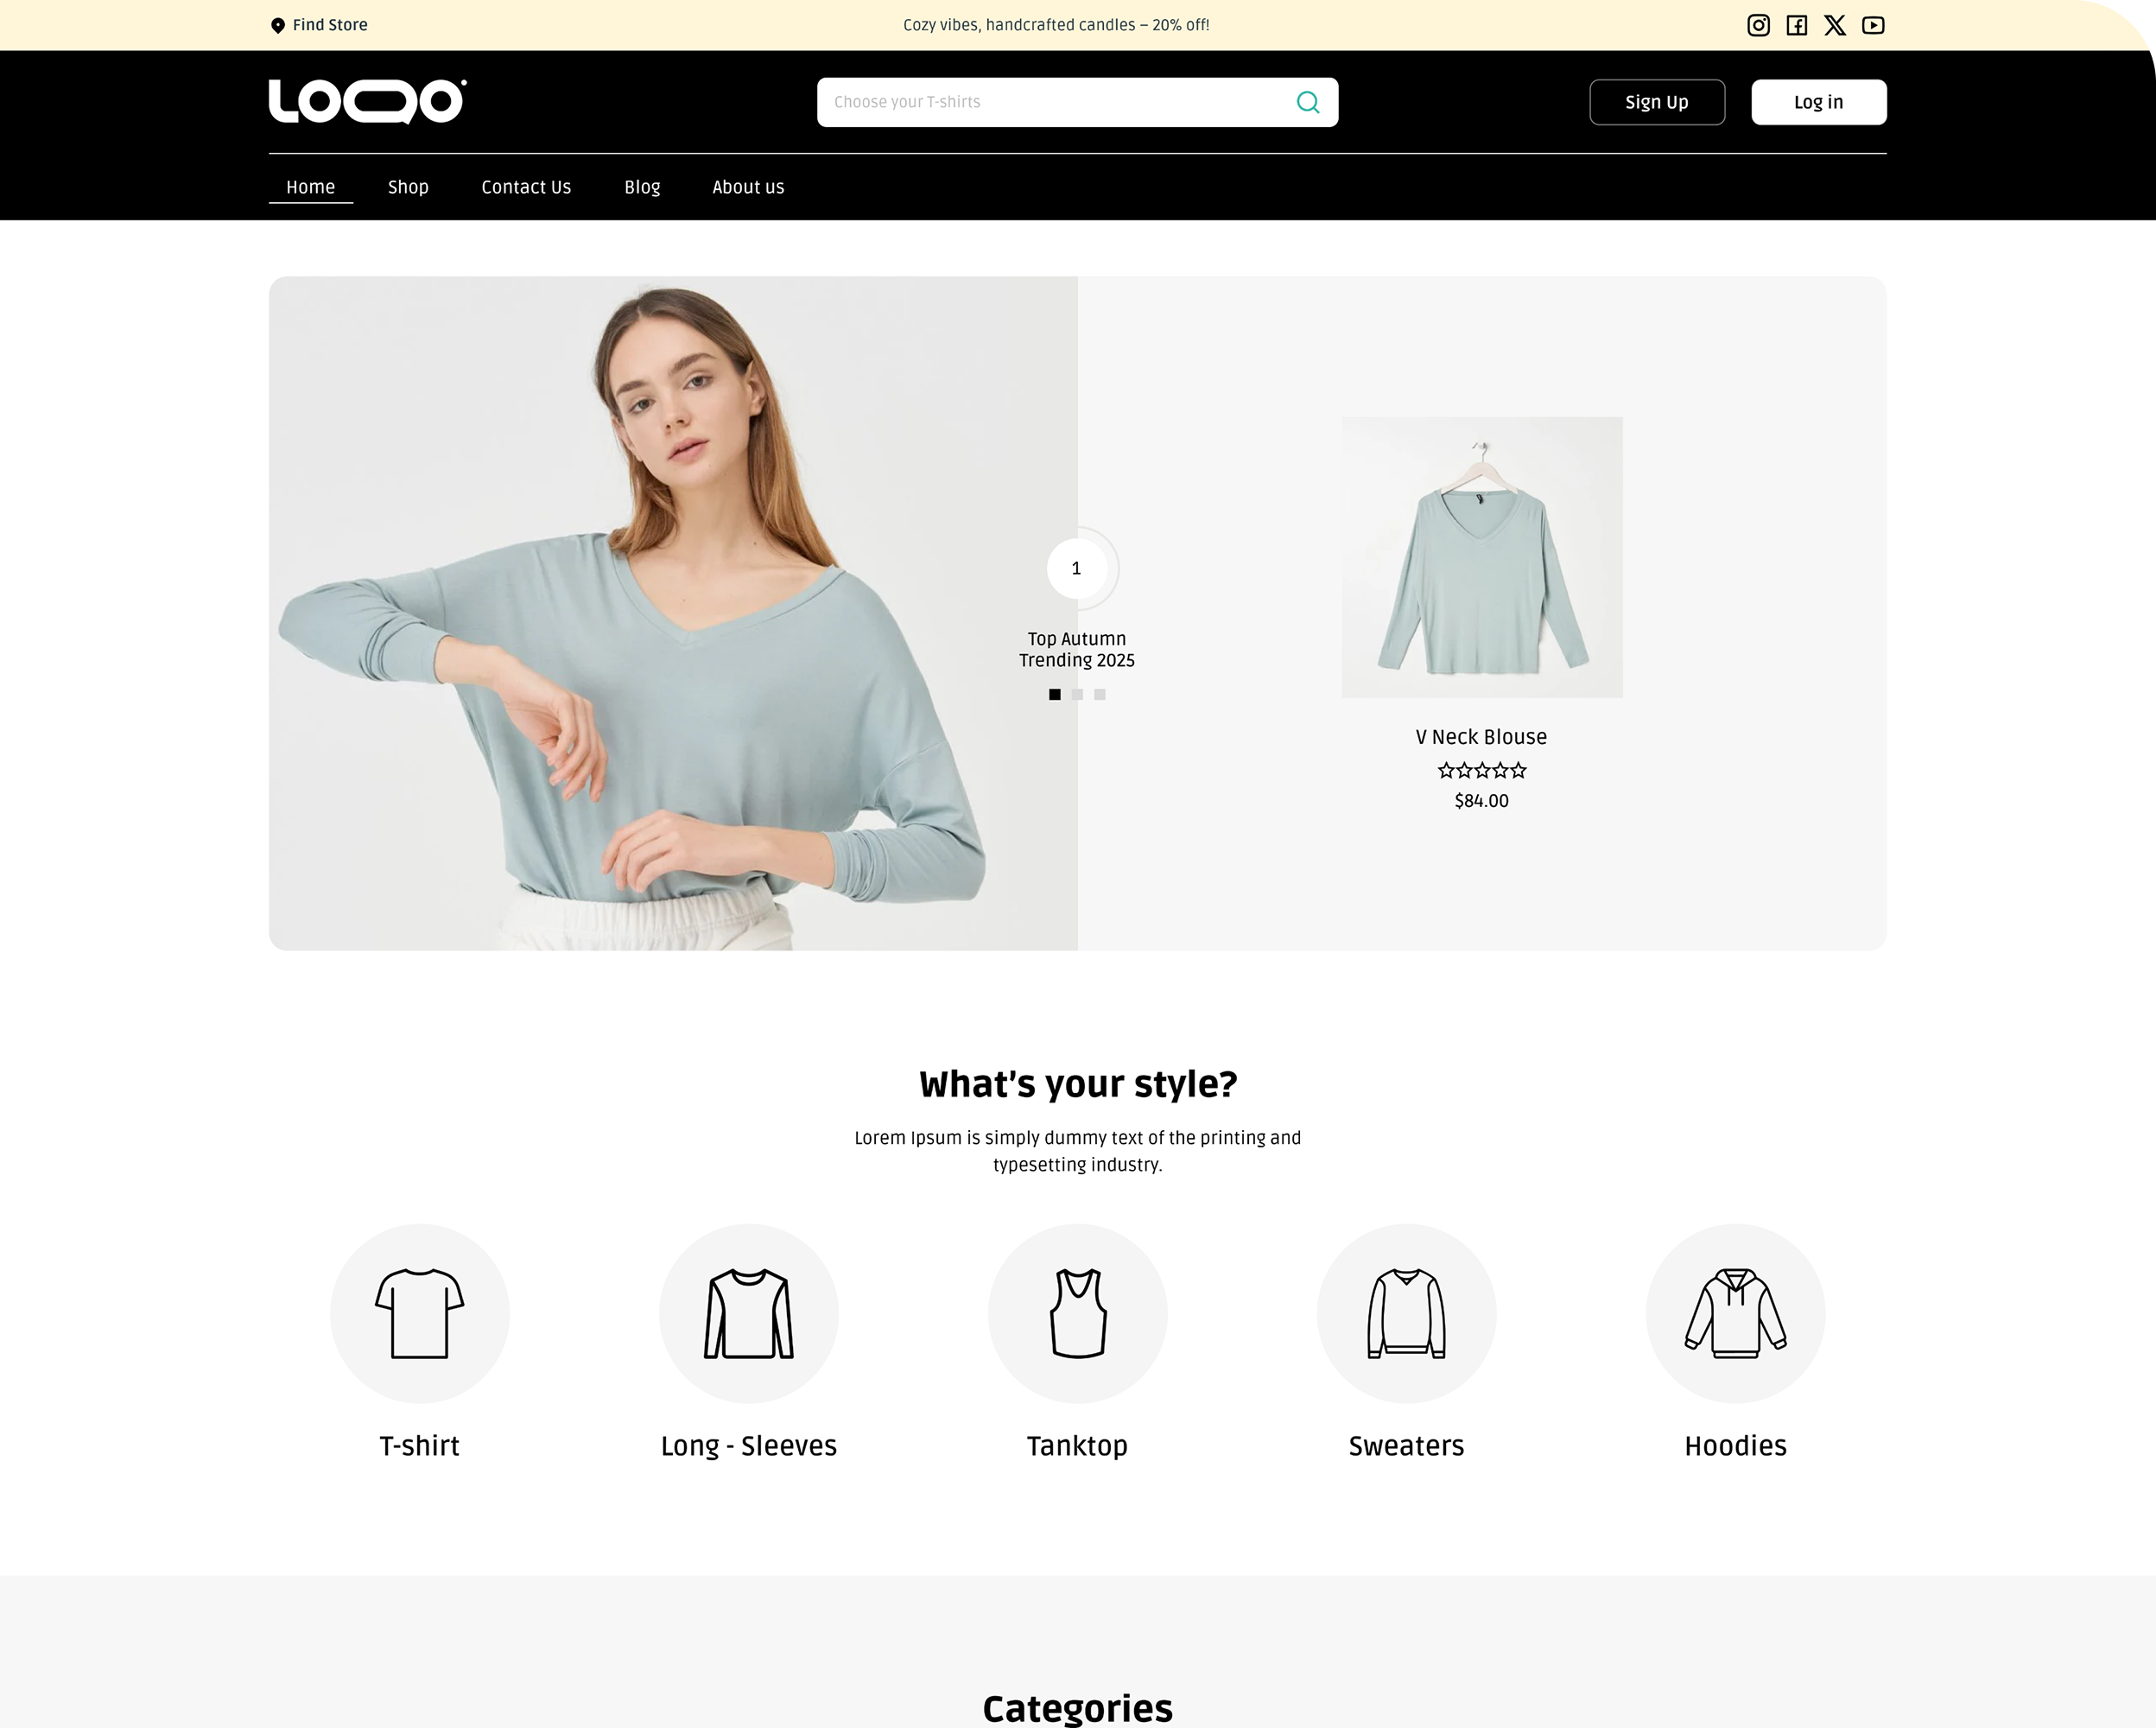Select the Hoodies category icon
Screen dimensions: 2156x1728
pos(1736,1313)
